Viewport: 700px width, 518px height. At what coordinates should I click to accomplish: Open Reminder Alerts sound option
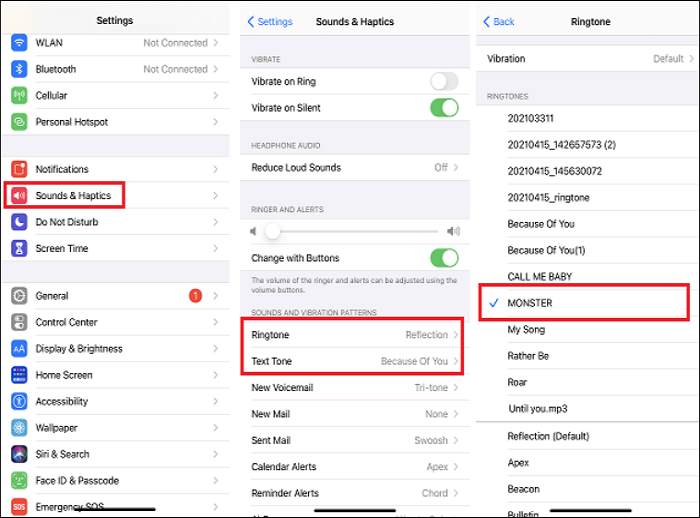click(355, 493)
